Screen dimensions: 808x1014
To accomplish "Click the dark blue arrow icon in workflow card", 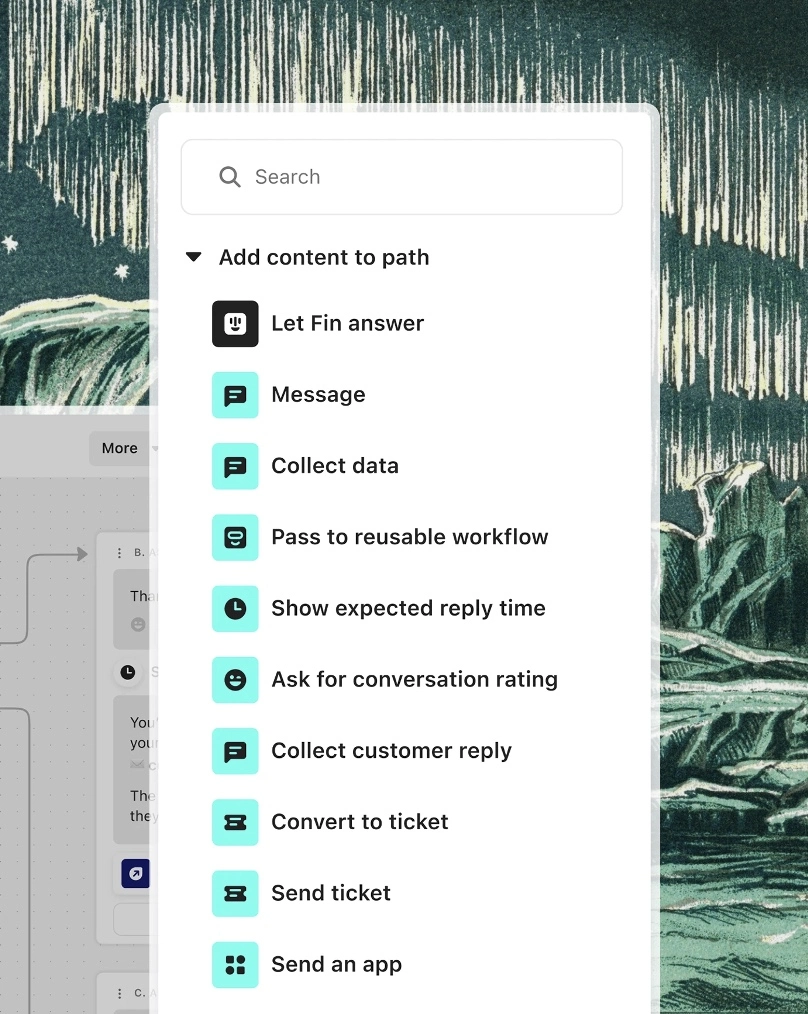I will point(135,873).
